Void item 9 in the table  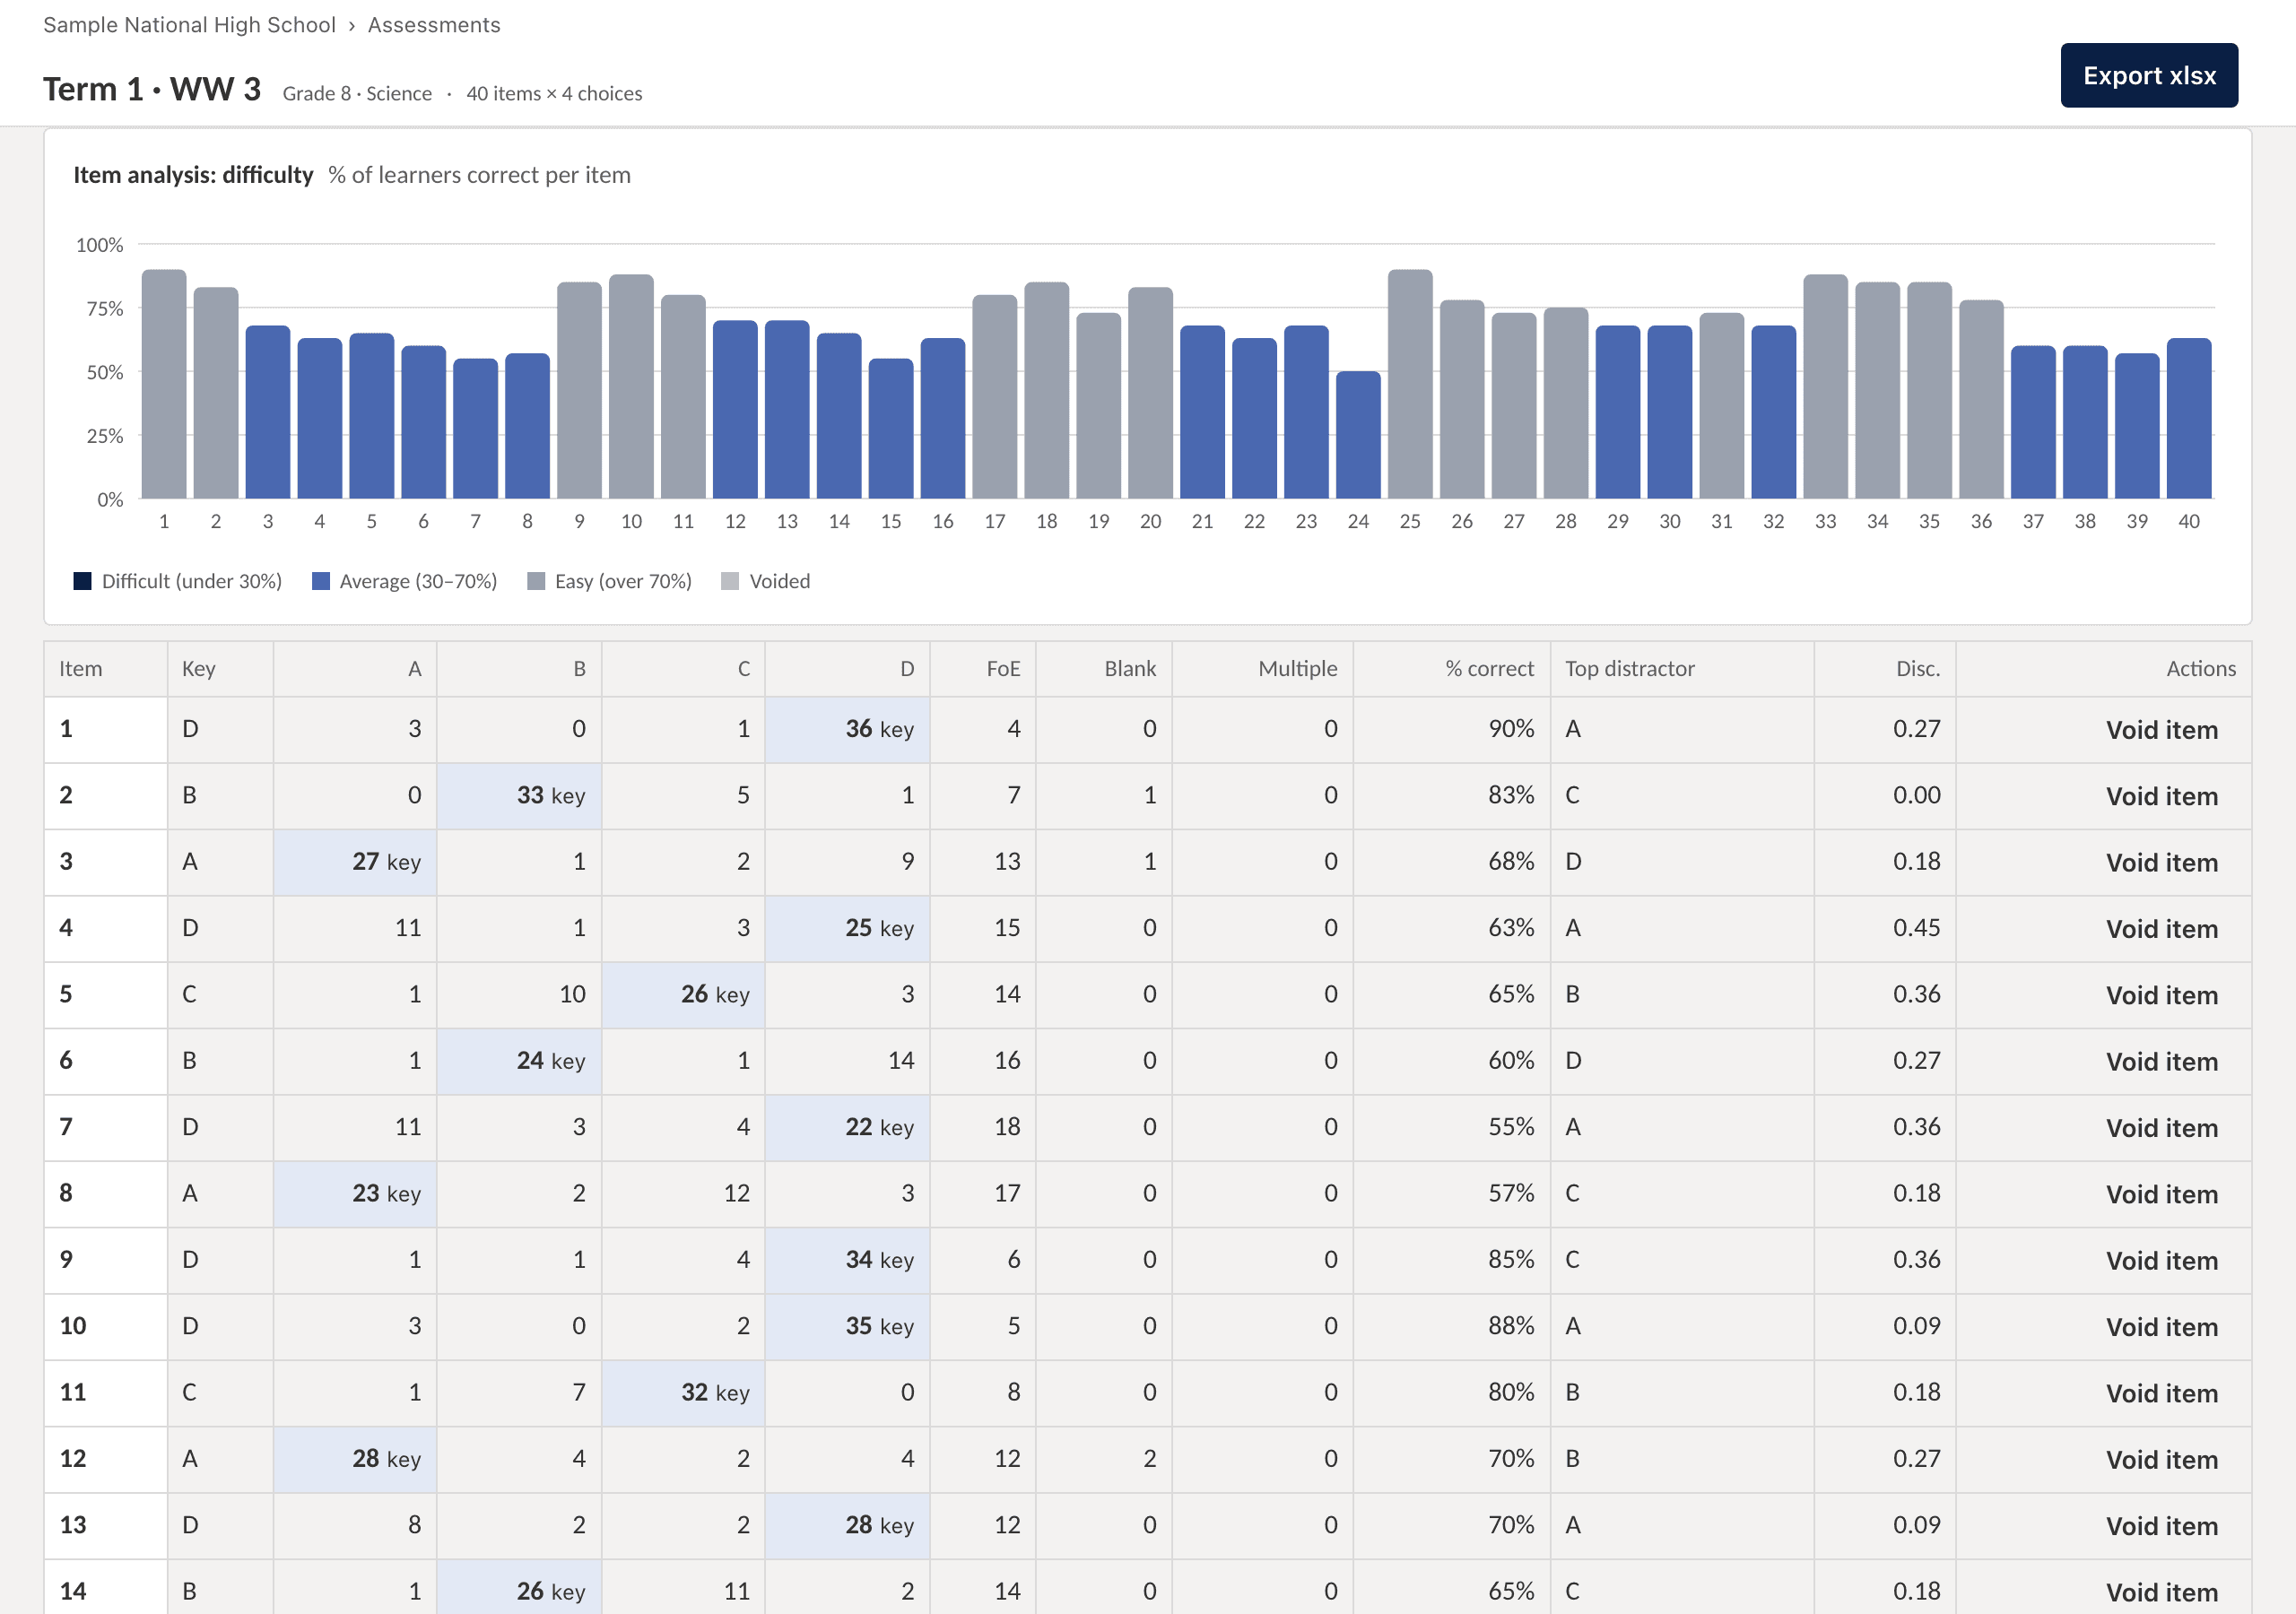click(x=2161, y=1260)
